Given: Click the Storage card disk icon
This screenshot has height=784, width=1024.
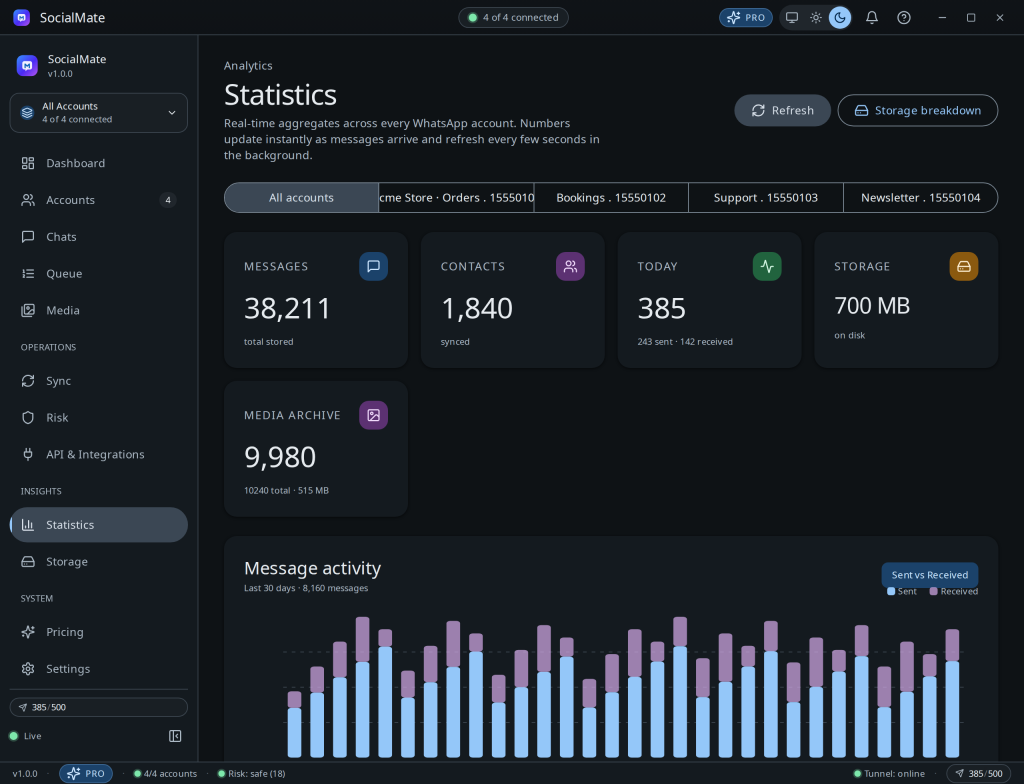Looking at the screenshot, I should coord(963,267).
